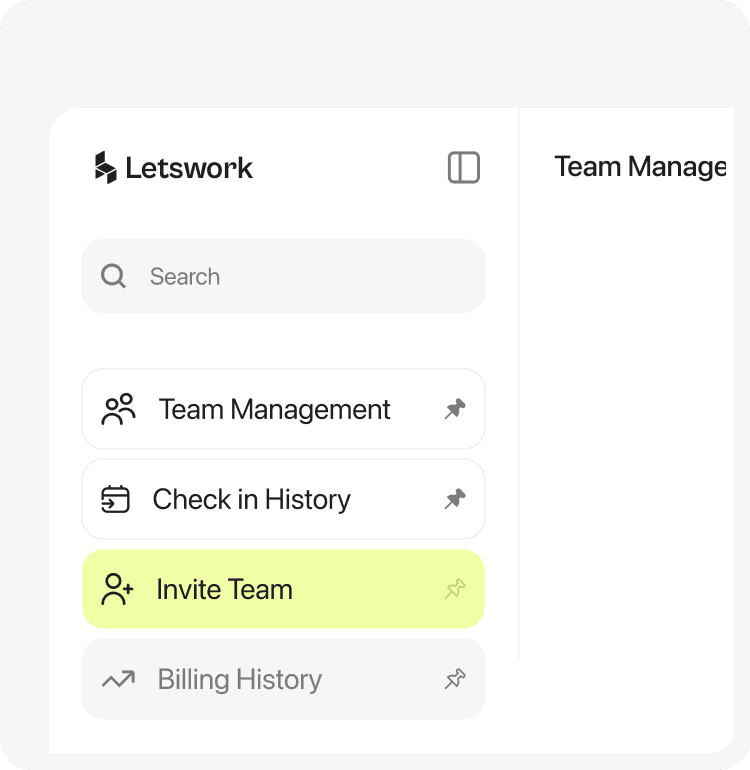Pin the Invite Team item
Screen dimensions: 750x770
(455, 589)
